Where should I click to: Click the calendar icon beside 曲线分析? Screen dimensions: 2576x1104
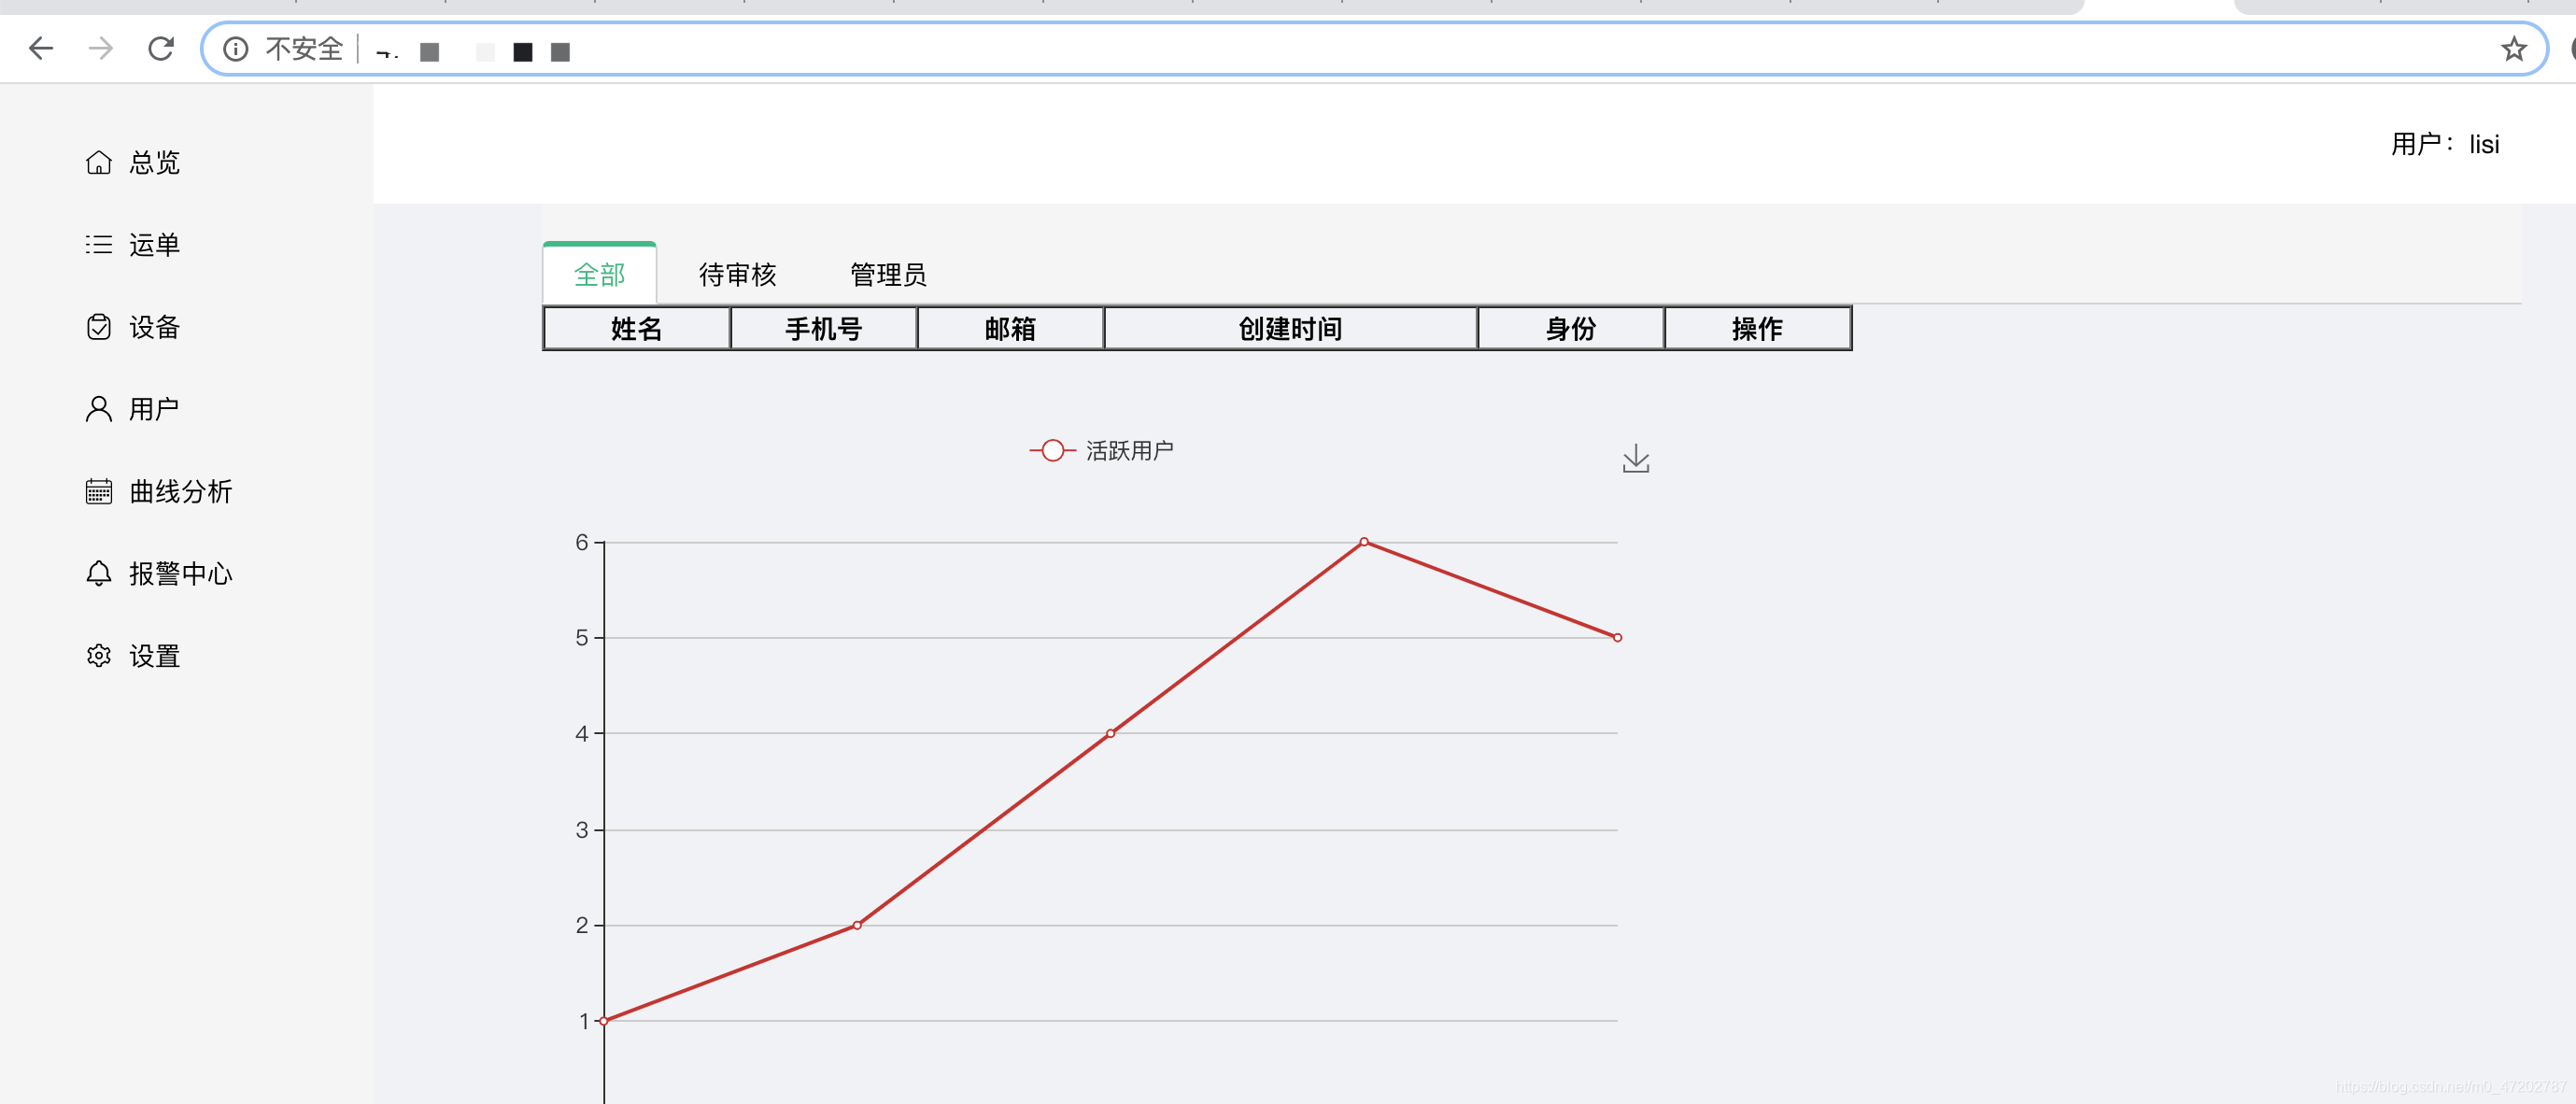[99, 491]
